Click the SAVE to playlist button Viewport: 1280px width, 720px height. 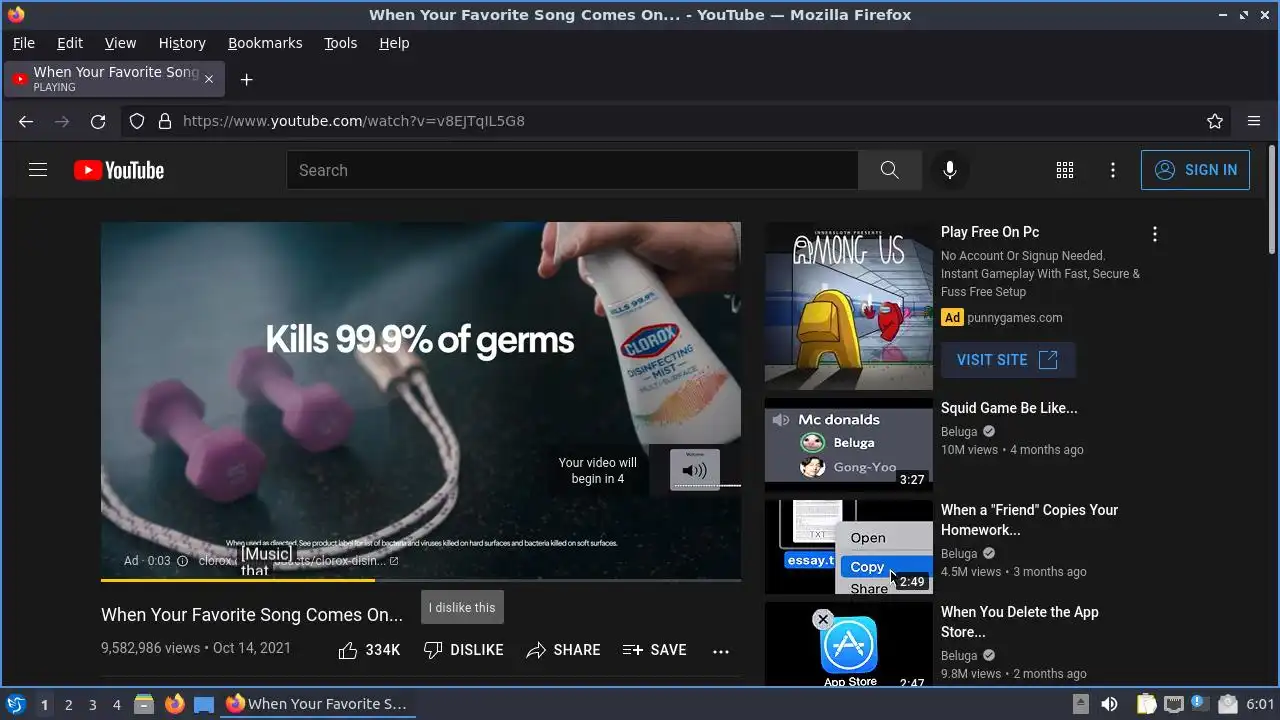[654, 650]
